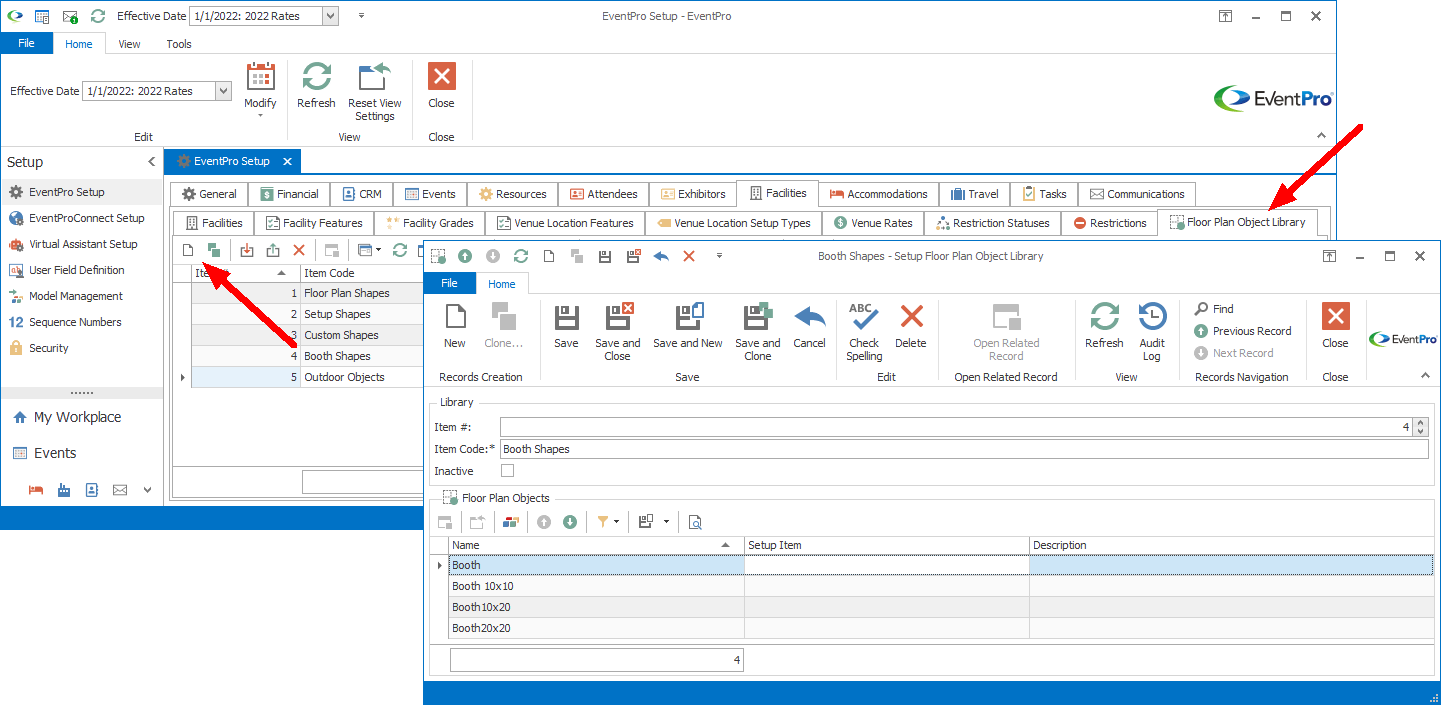
Task: Open the Audit Log
Action: [x=1152, y=332]
